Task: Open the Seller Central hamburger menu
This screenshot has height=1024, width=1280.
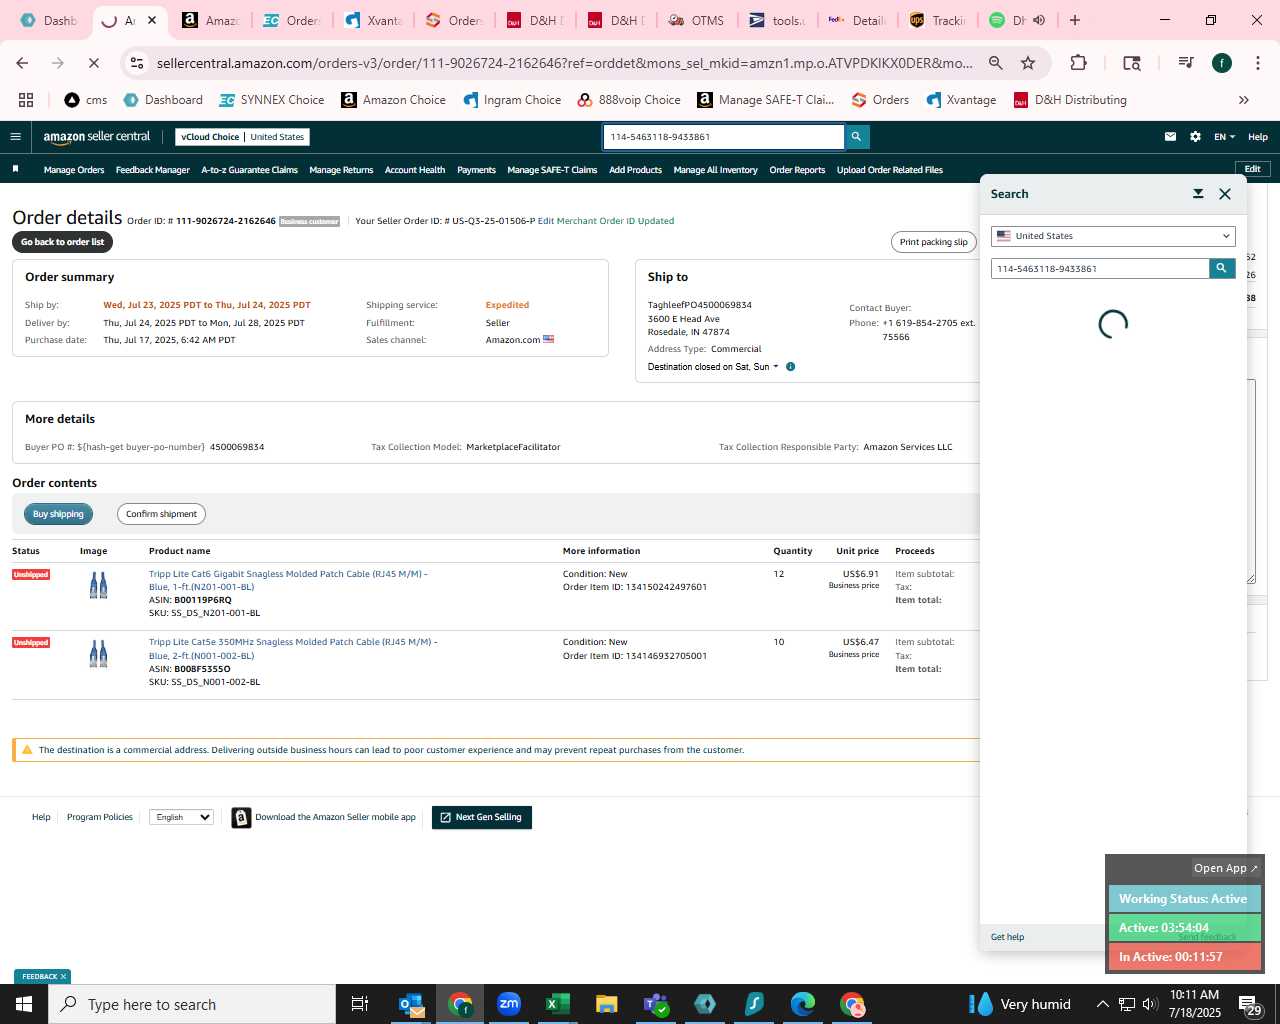Action: (x=15, y=137)
